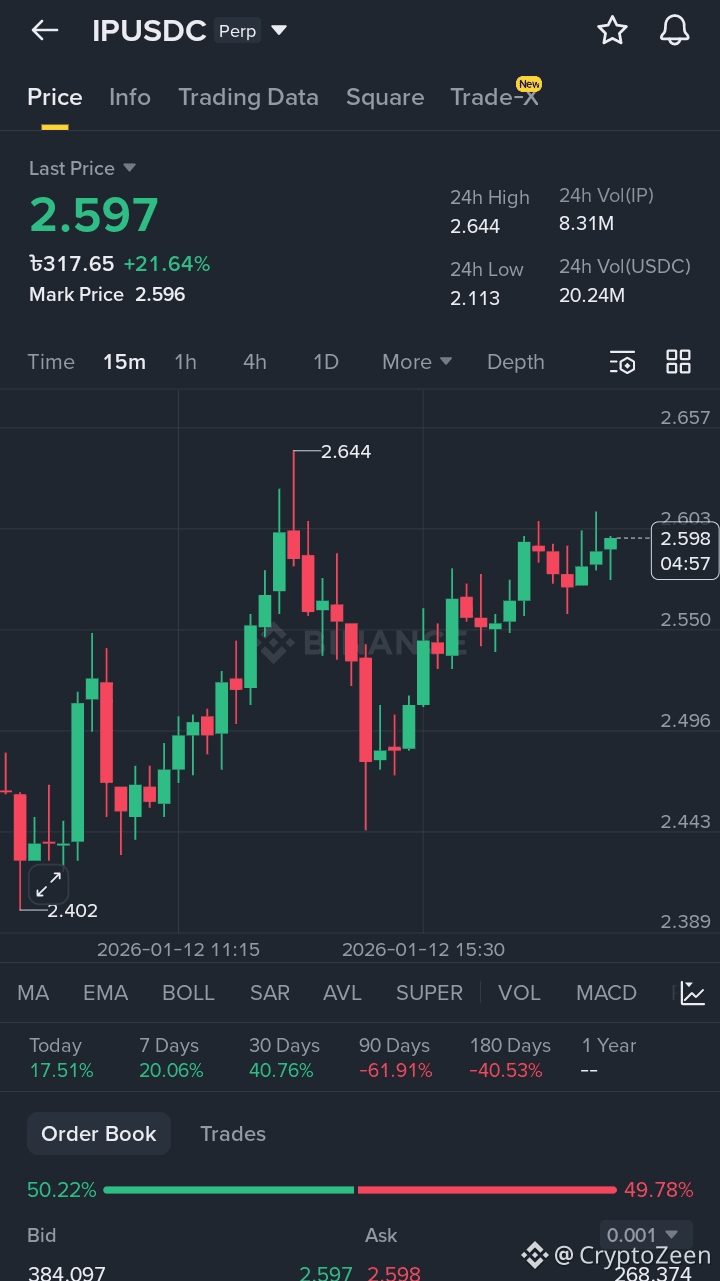Viewport: 720px width, 1281px height.
Task: Toggle the AVL indicator
Action: [x=343, y=993]
